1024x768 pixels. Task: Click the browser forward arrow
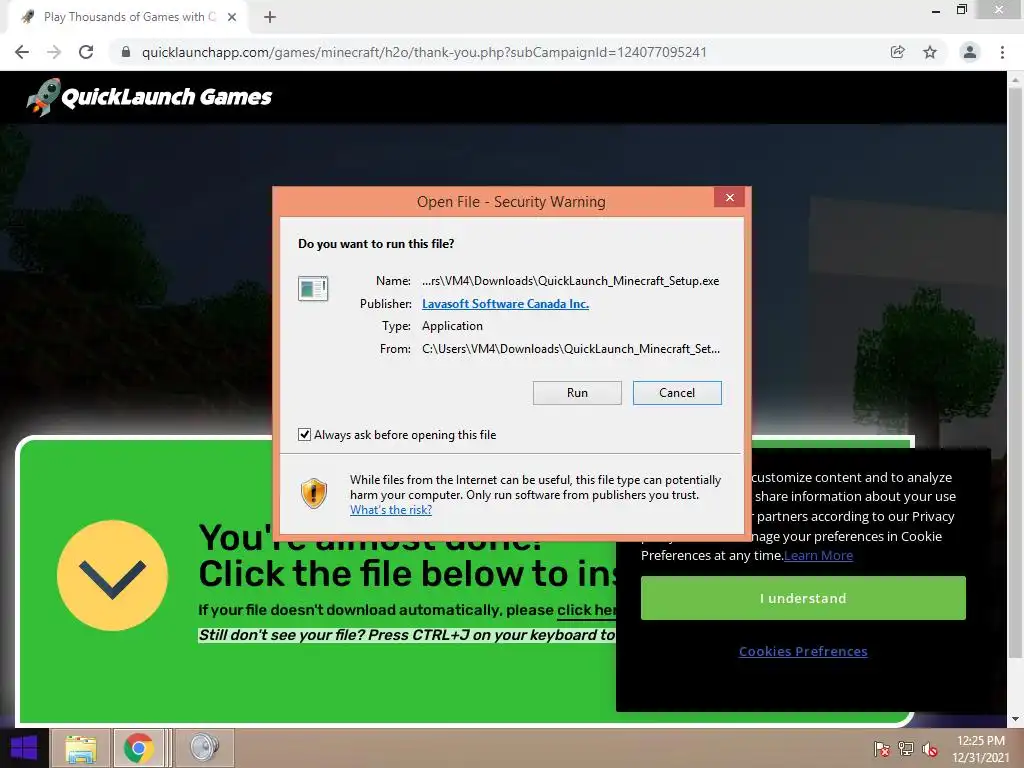tap(54, 52)
